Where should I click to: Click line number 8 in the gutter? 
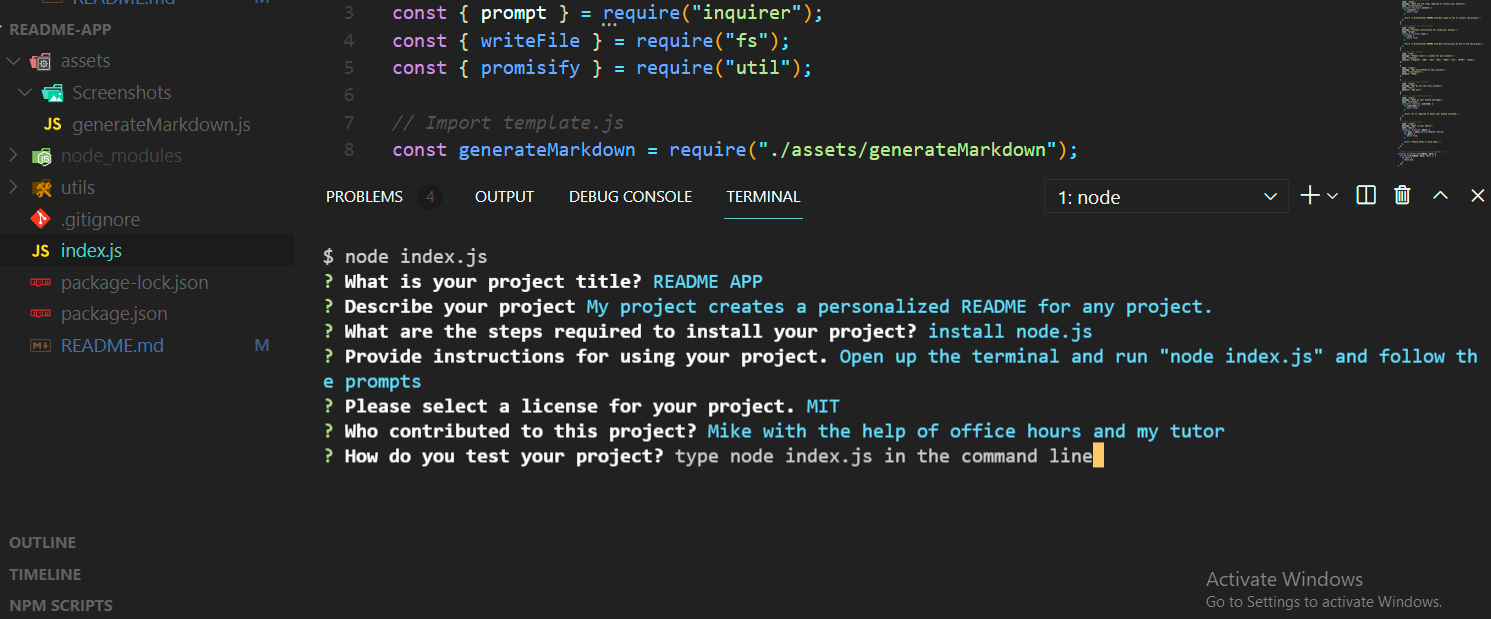point(348,150)
